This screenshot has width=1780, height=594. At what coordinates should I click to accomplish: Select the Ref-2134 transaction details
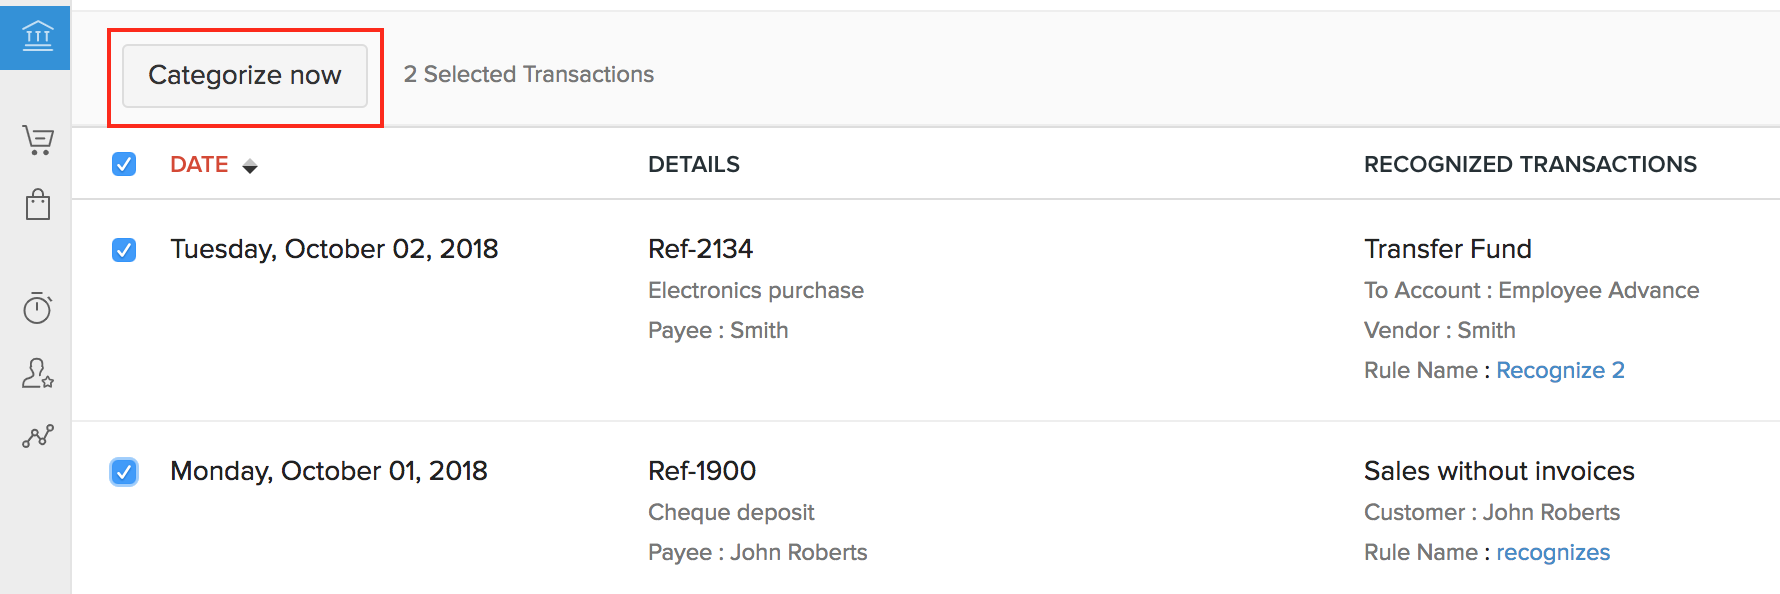pos(700,249)
